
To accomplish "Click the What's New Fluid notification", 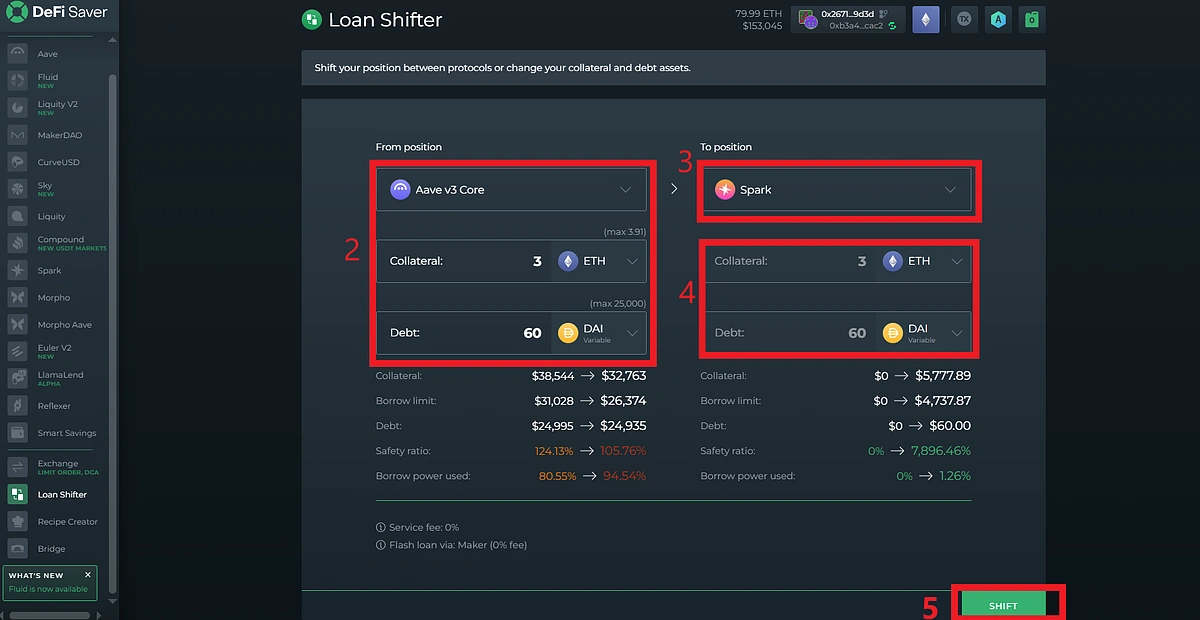I will pyautogui.click(x=50, y=581).
